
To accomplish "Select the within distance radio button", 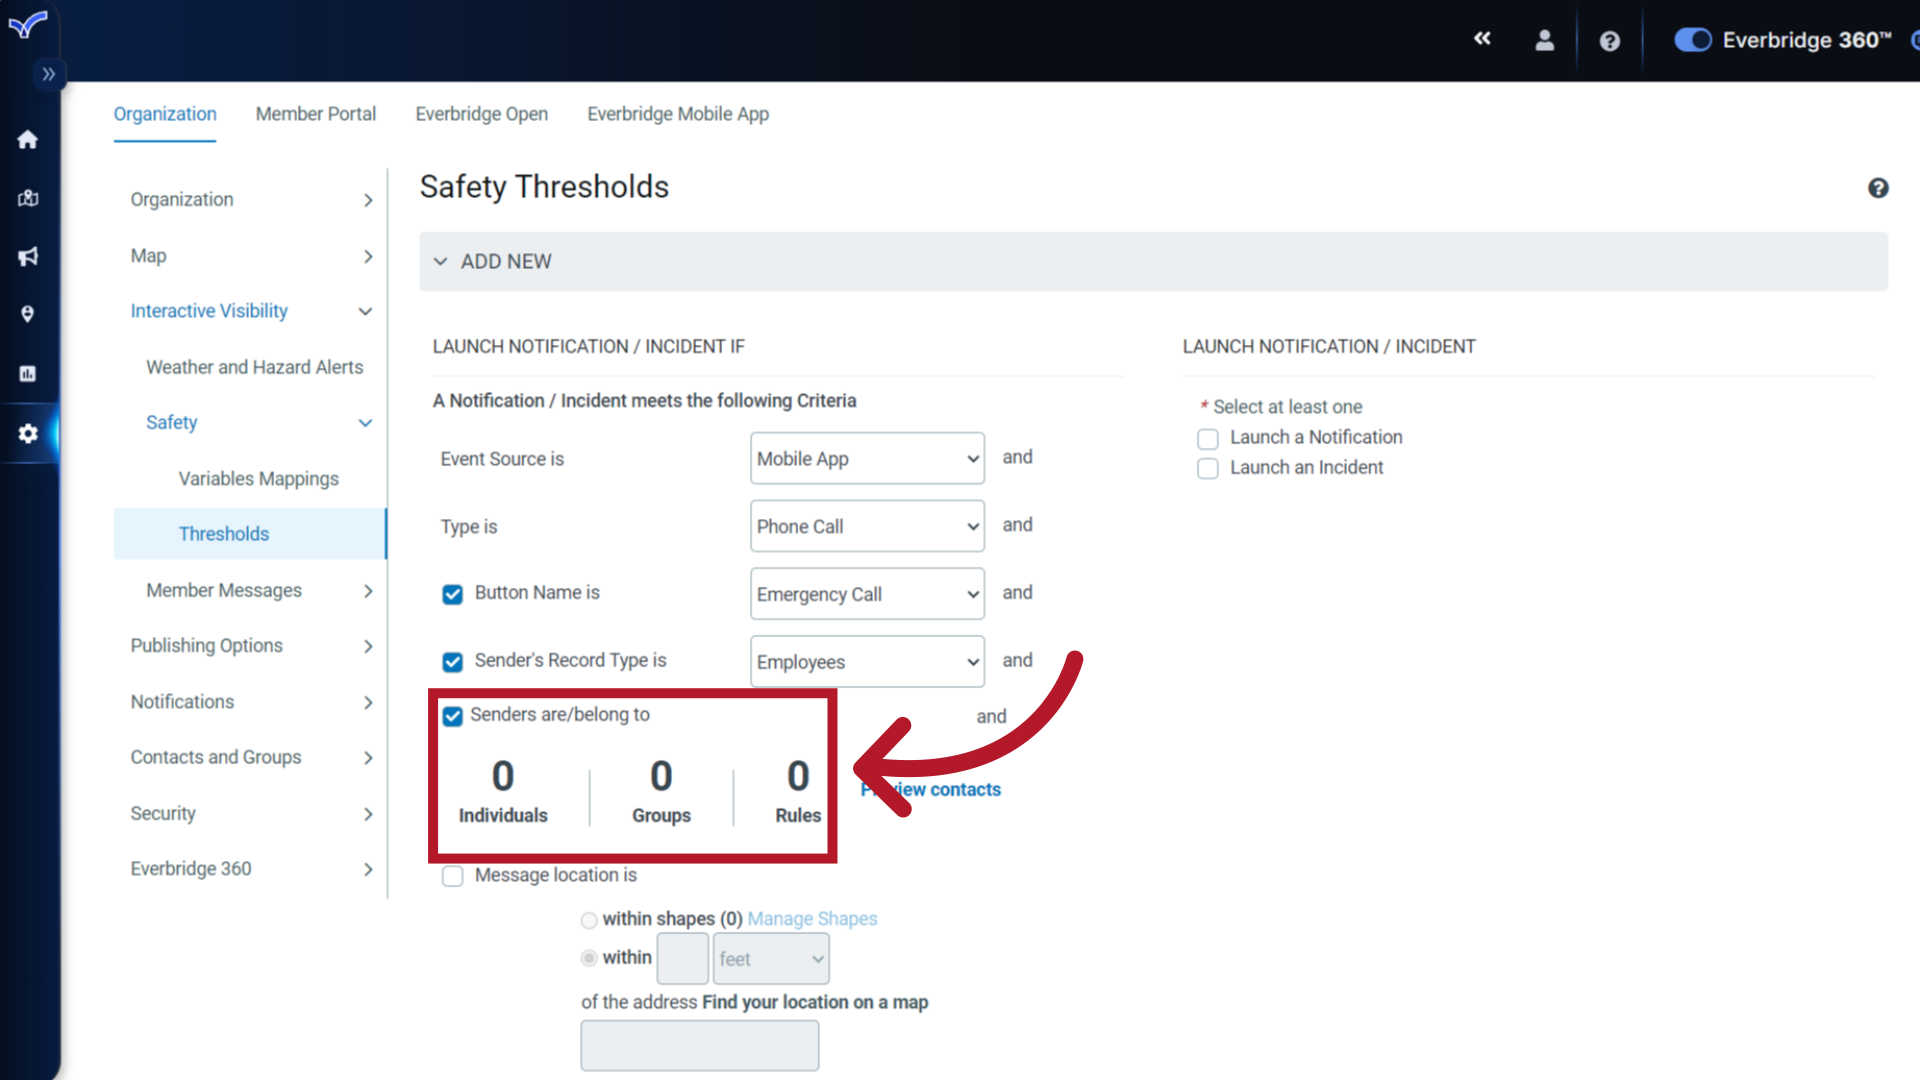I will point(589,958).
